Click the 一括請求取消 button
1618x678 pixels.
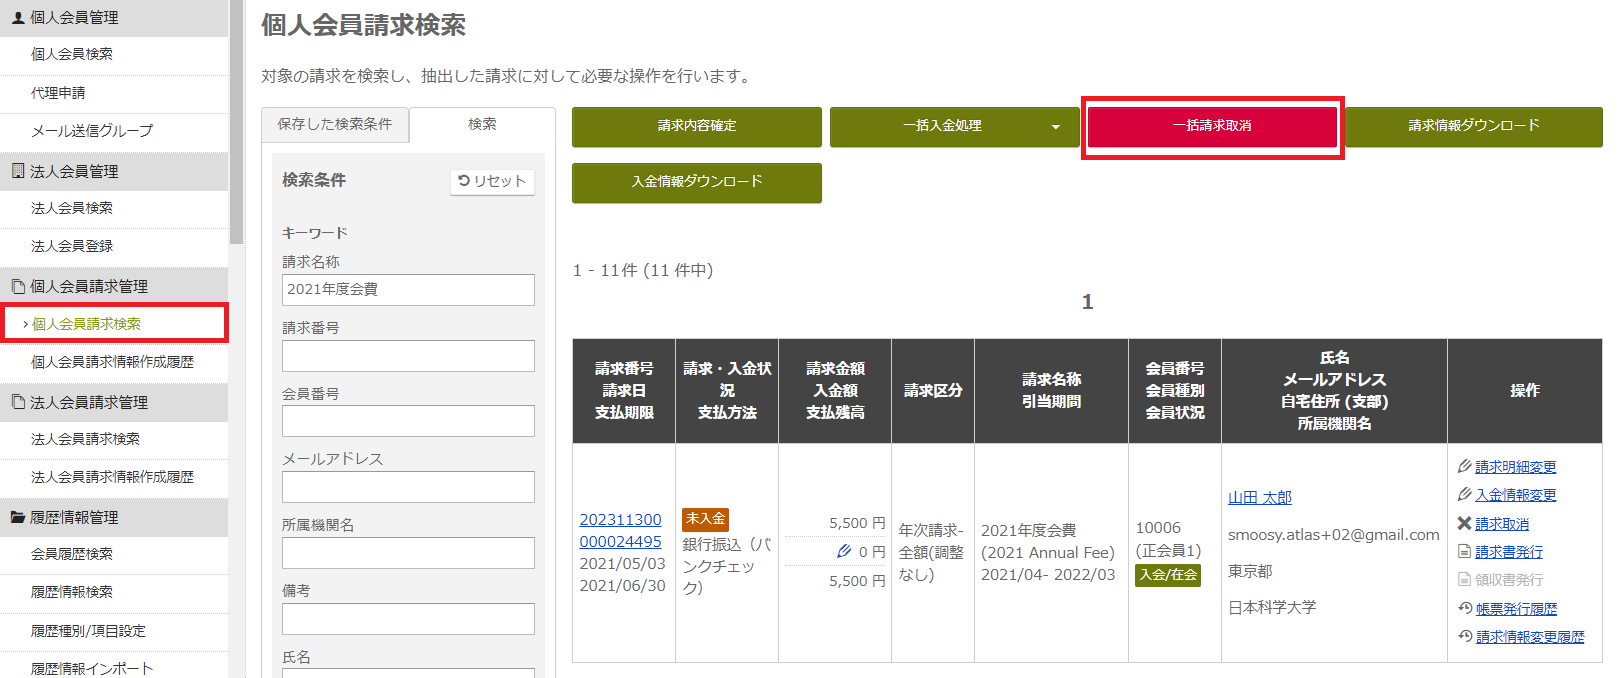[x=1212, y=127]
